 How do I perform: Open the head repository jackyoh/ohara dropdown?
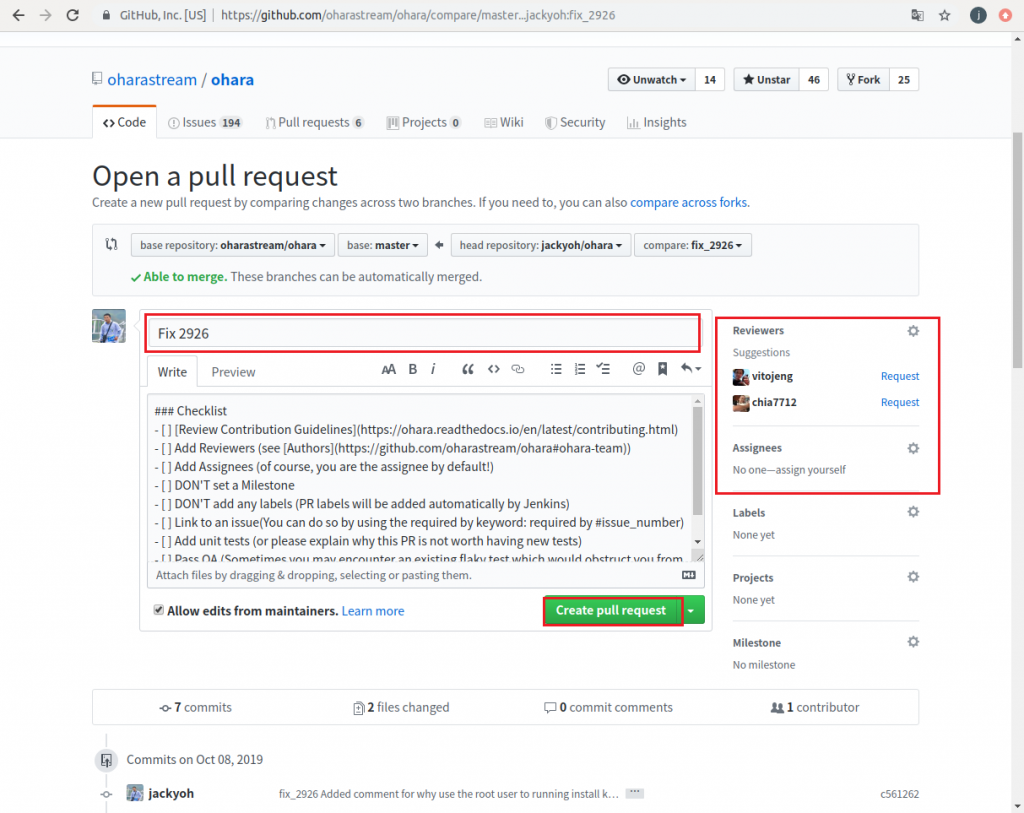[x=541, y=246]
